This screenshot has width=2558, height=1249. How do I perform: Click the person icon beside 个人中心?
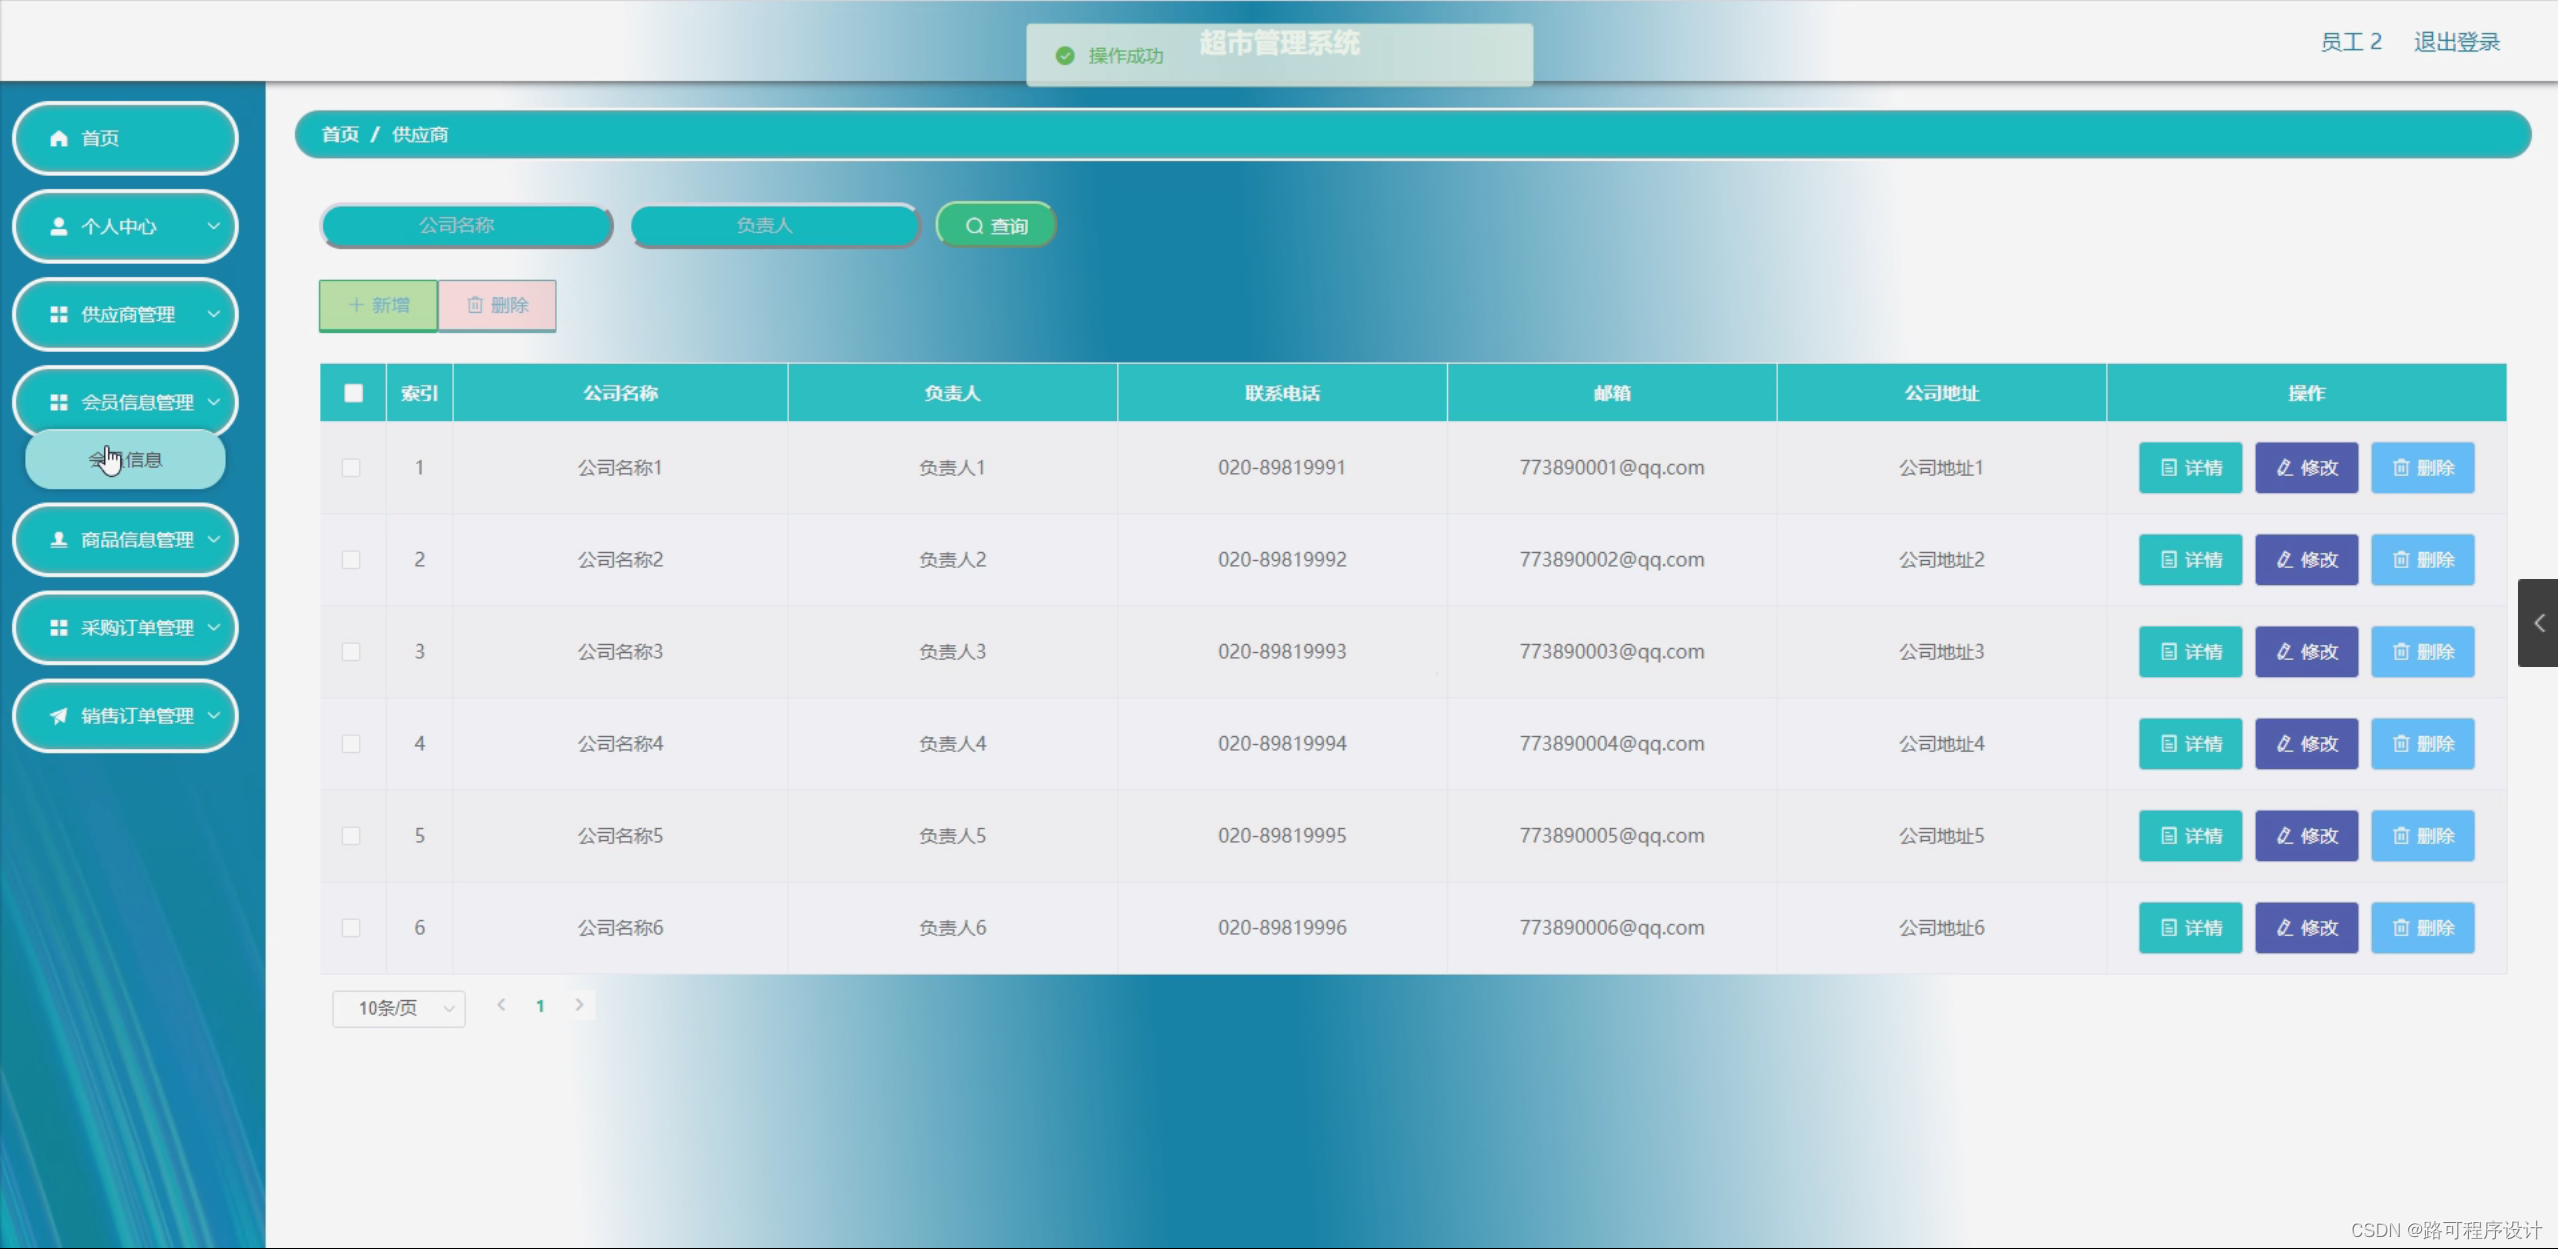coord(57,226)
